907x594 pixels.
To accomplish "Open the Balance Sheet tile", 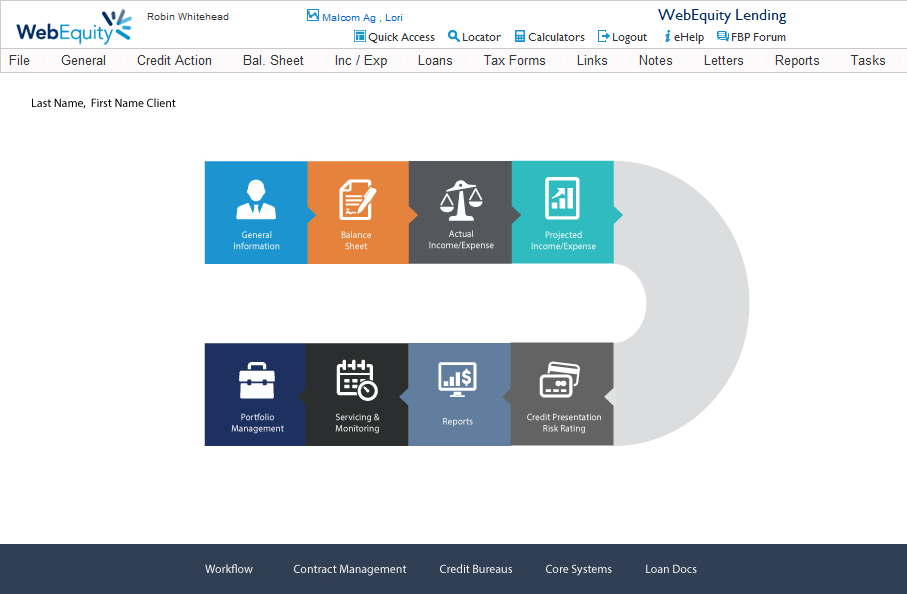I will click(357, 212).
